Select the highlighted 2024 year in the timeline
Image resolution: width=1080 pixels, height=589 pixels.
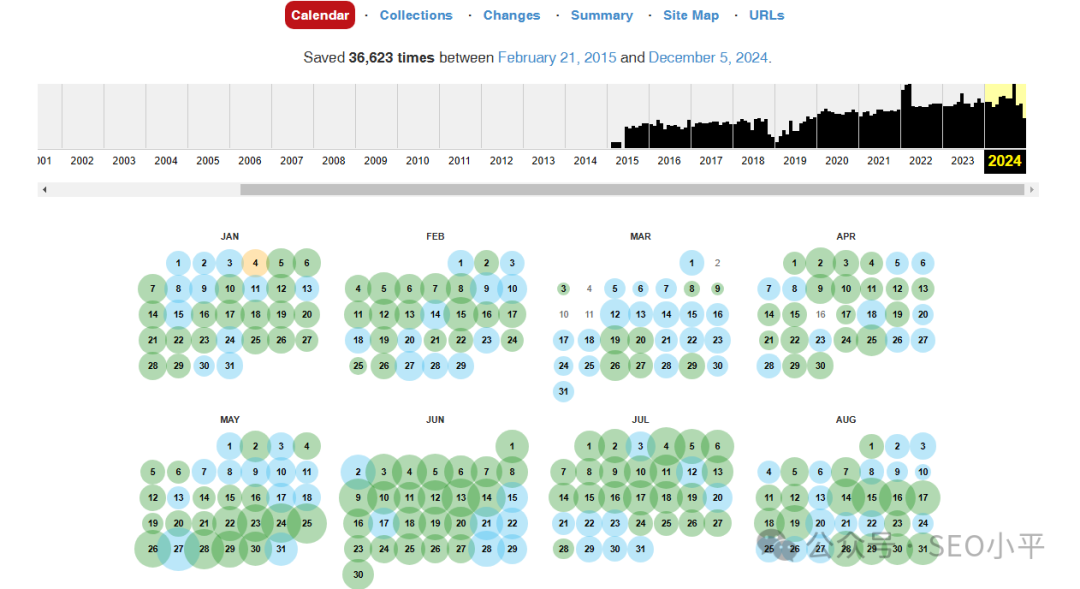click(1005, 161)
